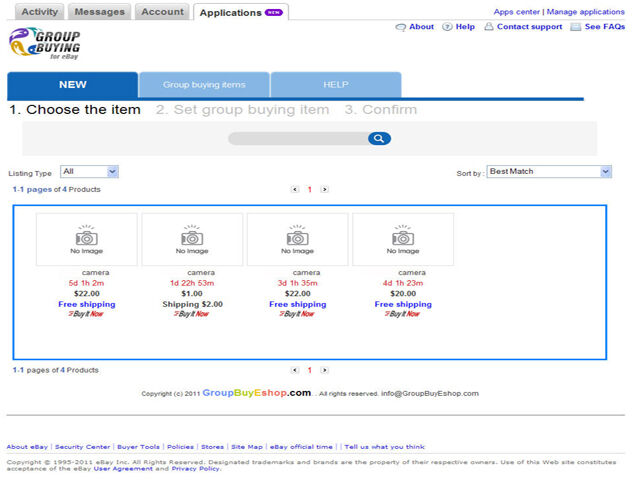640x480 pixels.
Task: Open the Policies footer link
Action: pyautogui.click(x=180, y=447)
